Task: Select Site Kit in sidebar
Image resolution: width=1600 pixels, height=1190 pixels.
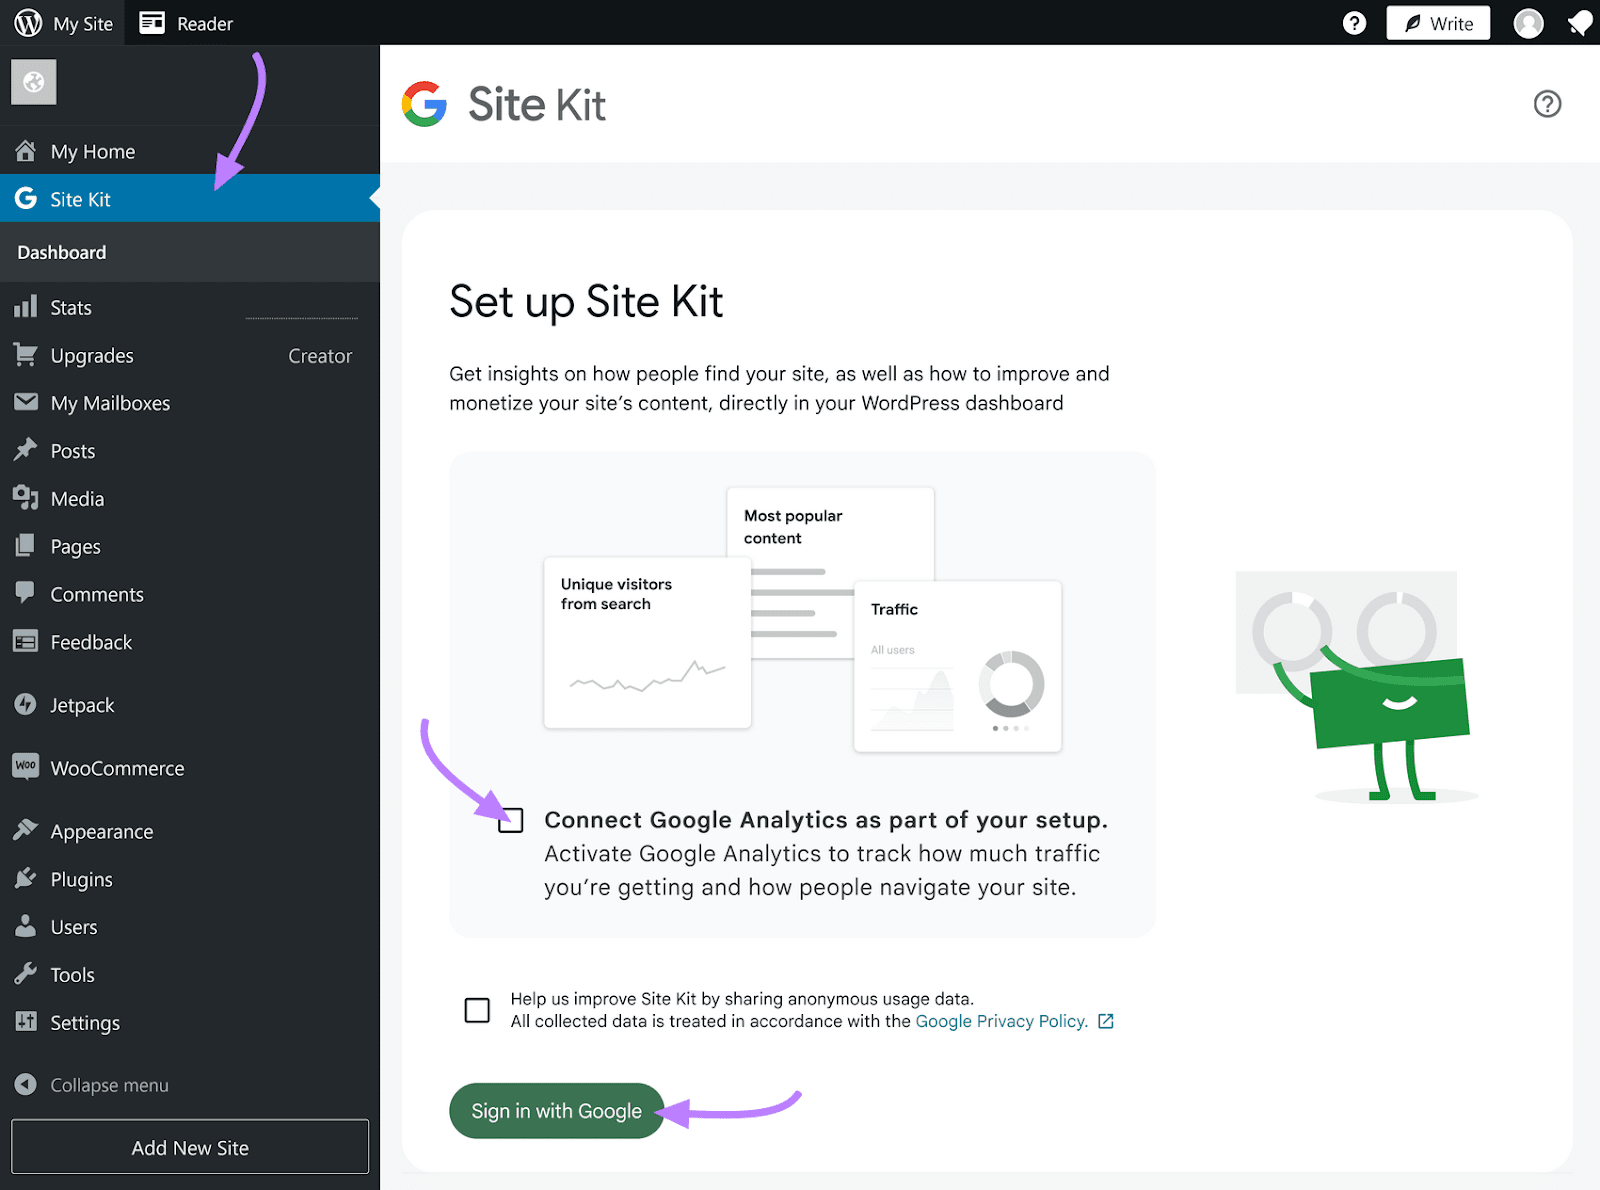Action: coord(80,199)
